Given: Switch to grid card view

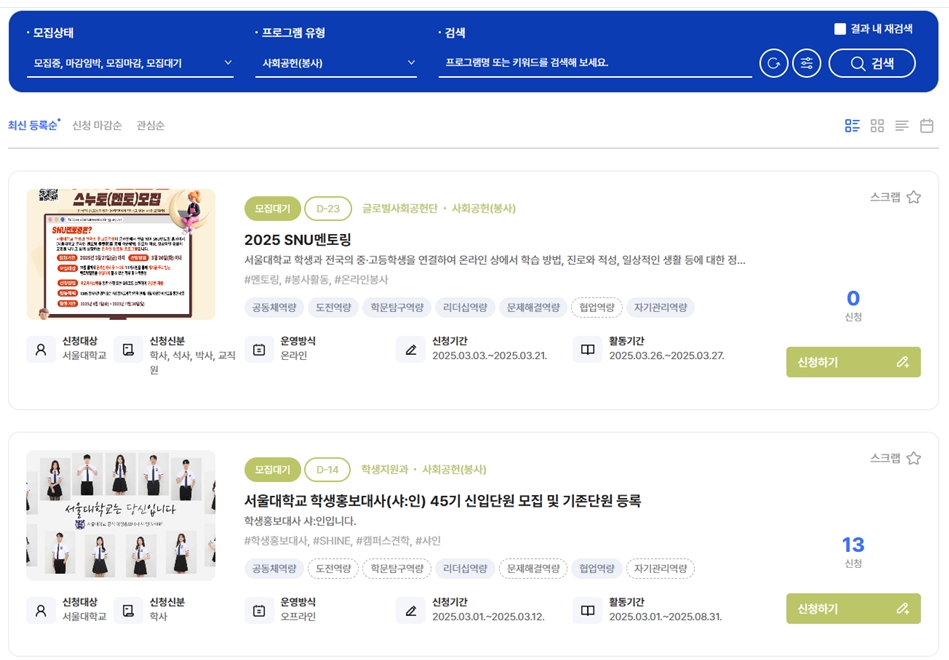Looking at the screenshot, I should coord(876,125).
